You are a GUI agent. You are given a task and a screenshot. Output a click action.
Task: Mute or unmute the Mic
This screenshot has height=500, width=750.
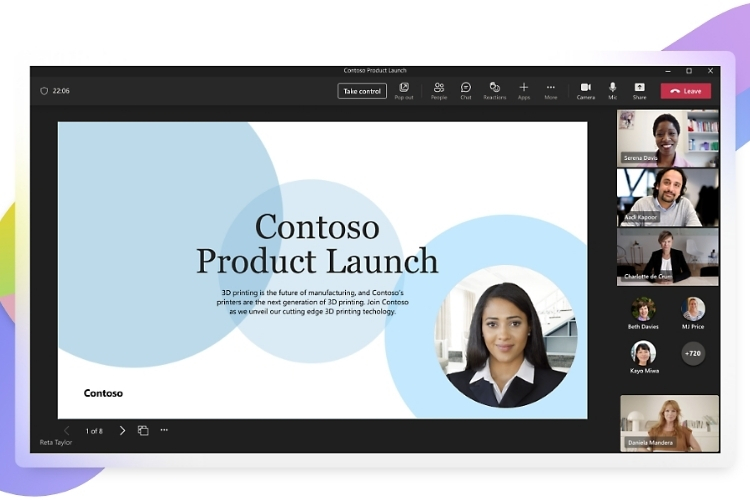612,90
